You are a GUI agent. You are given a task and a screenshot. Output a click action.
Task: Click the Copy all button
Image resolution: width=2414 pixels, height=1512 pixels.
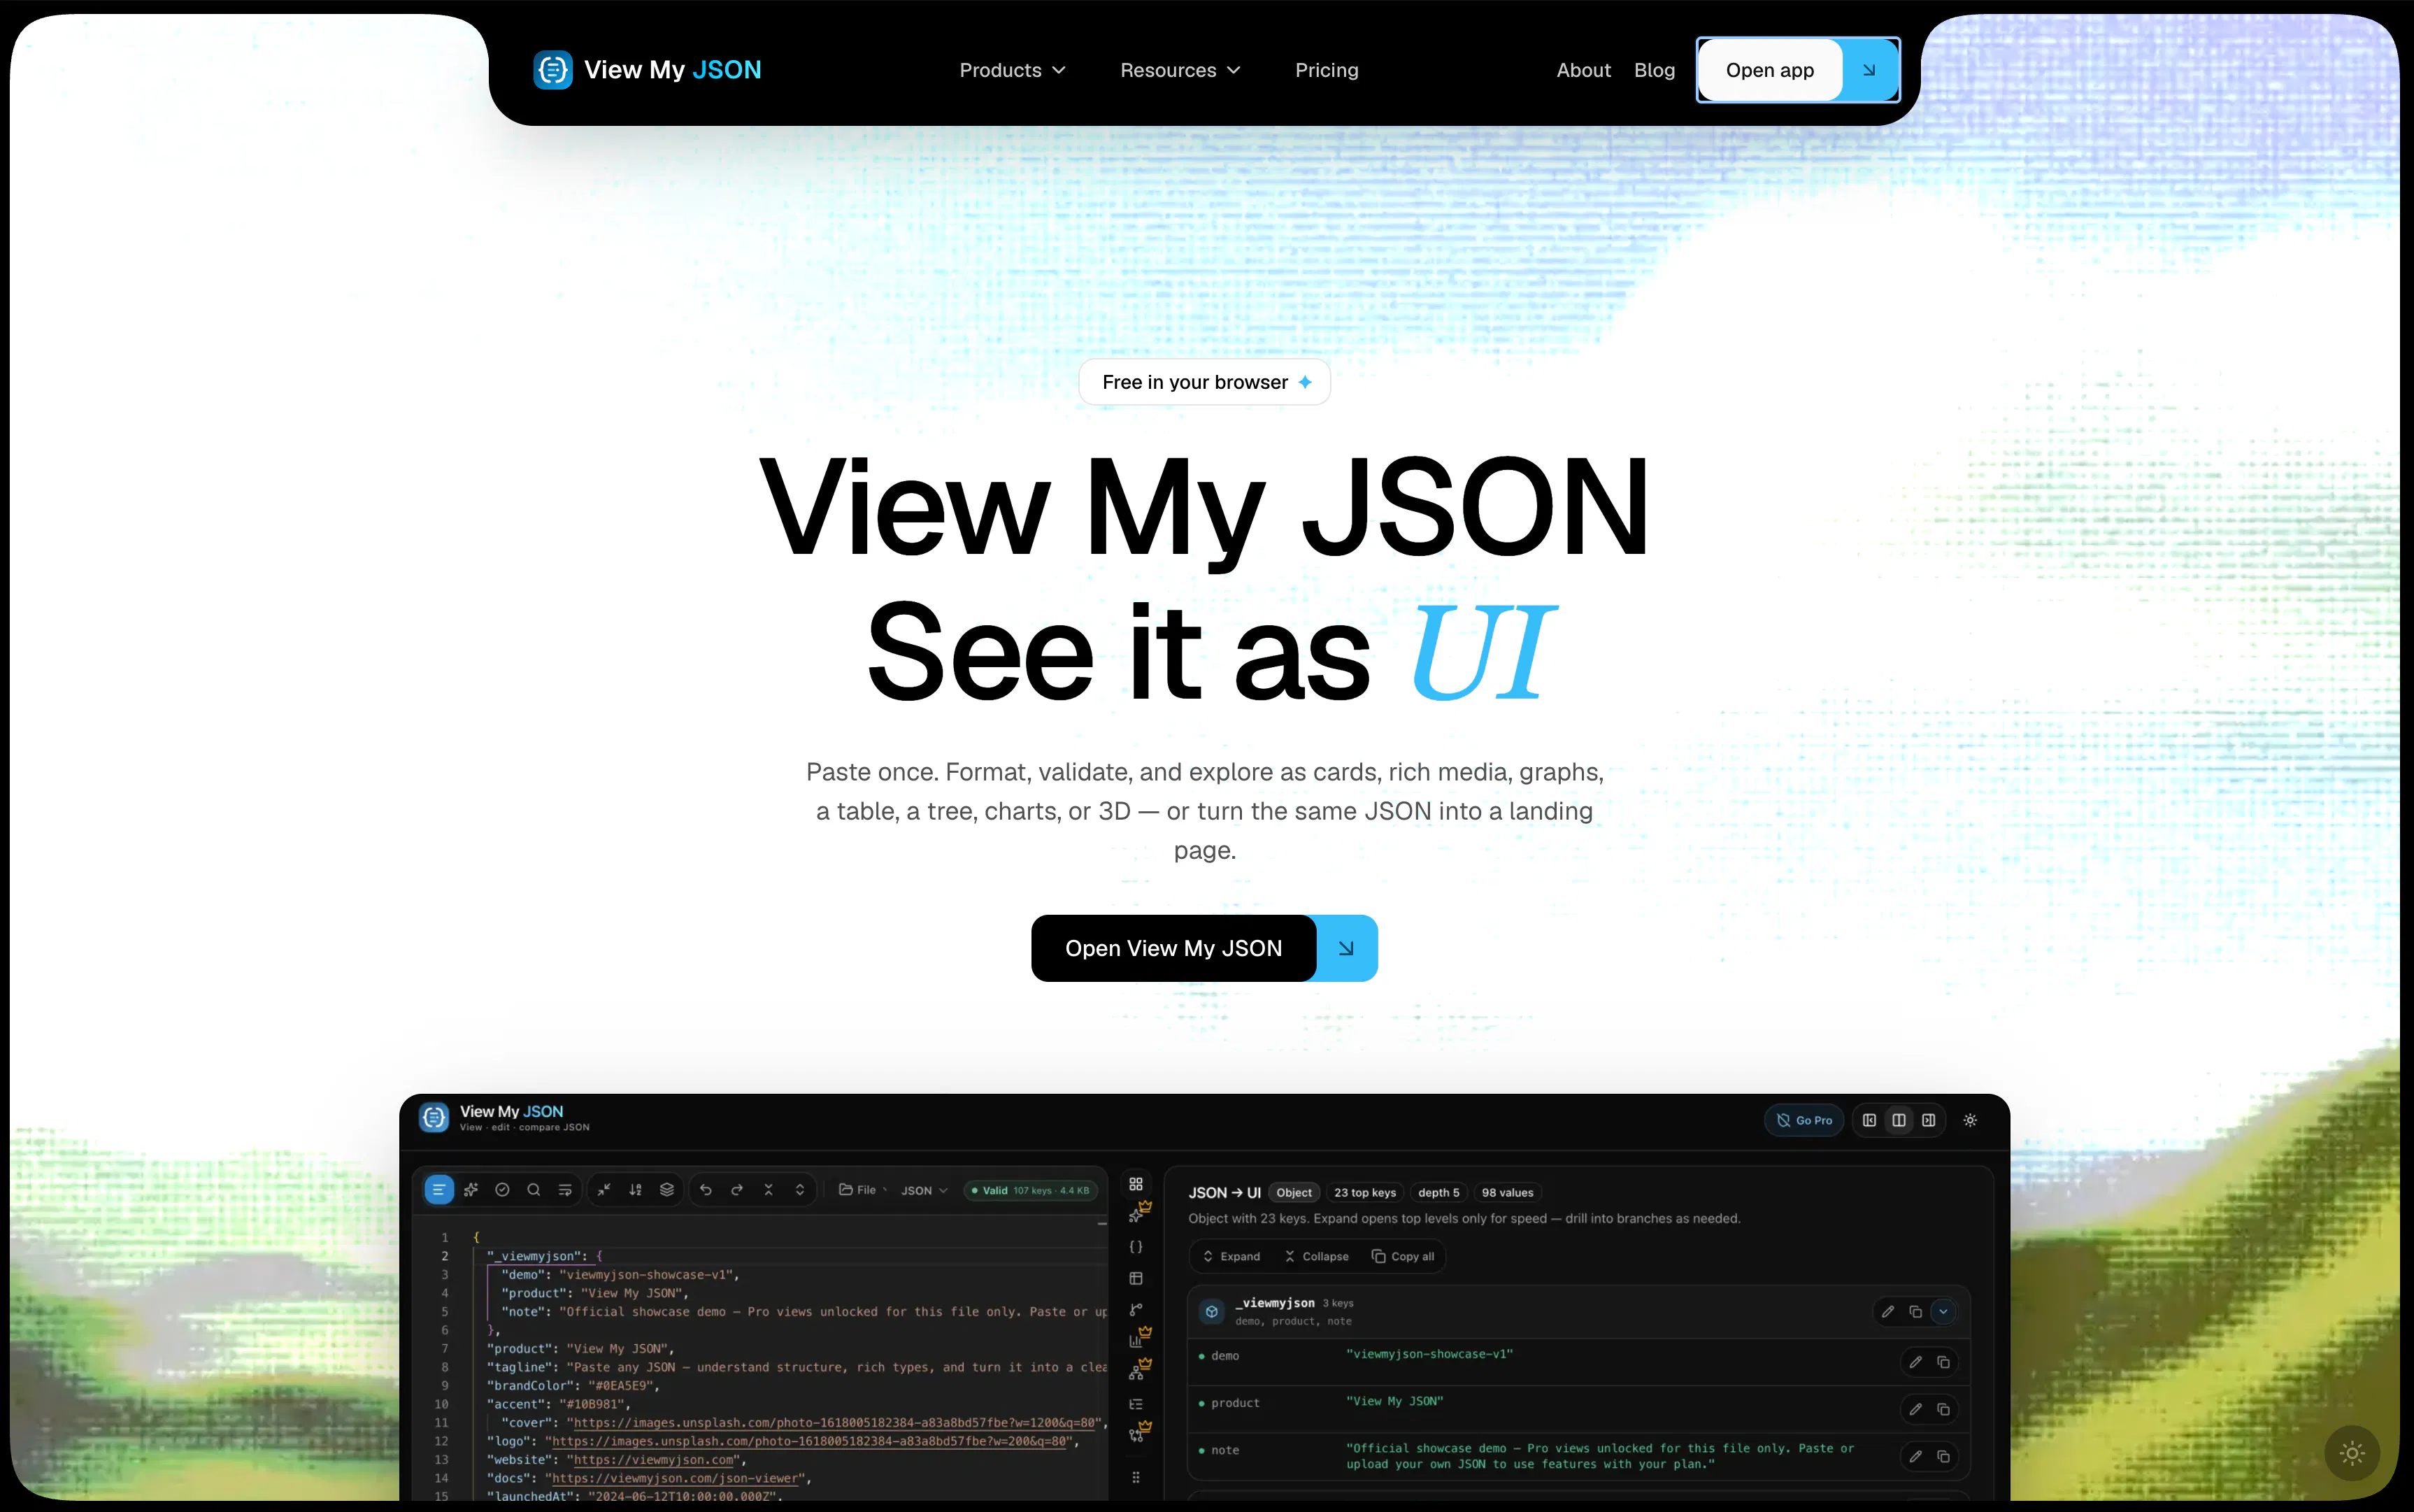click(x=1403, y=1256)
